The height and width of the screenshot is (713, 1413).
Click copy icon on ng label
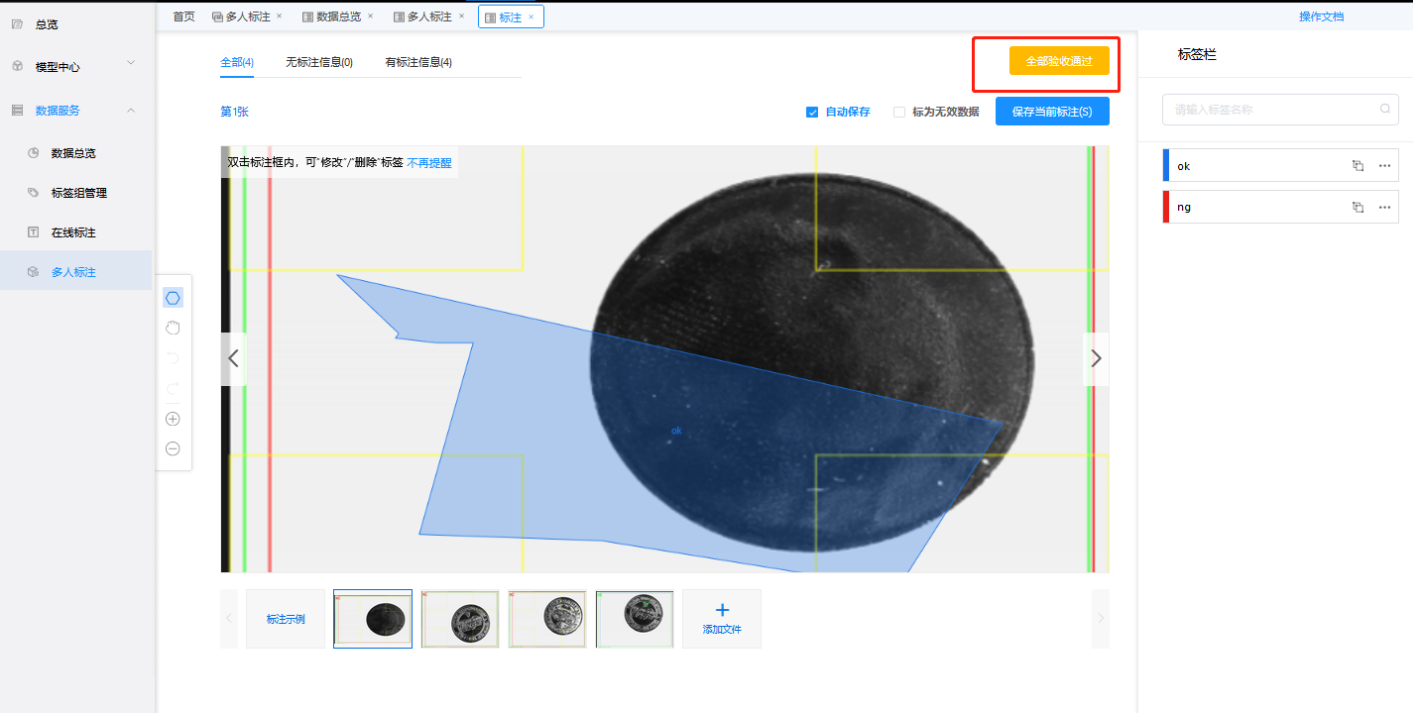click(1358, 207)
